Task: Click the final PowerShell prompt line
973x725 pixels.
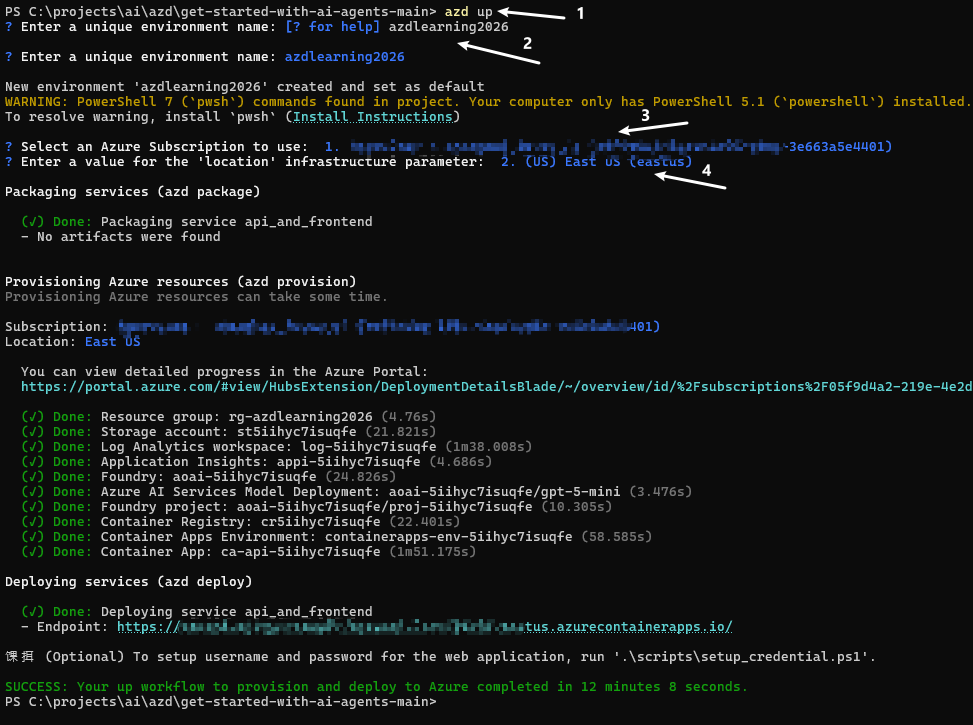Action: tap(221, 702)
